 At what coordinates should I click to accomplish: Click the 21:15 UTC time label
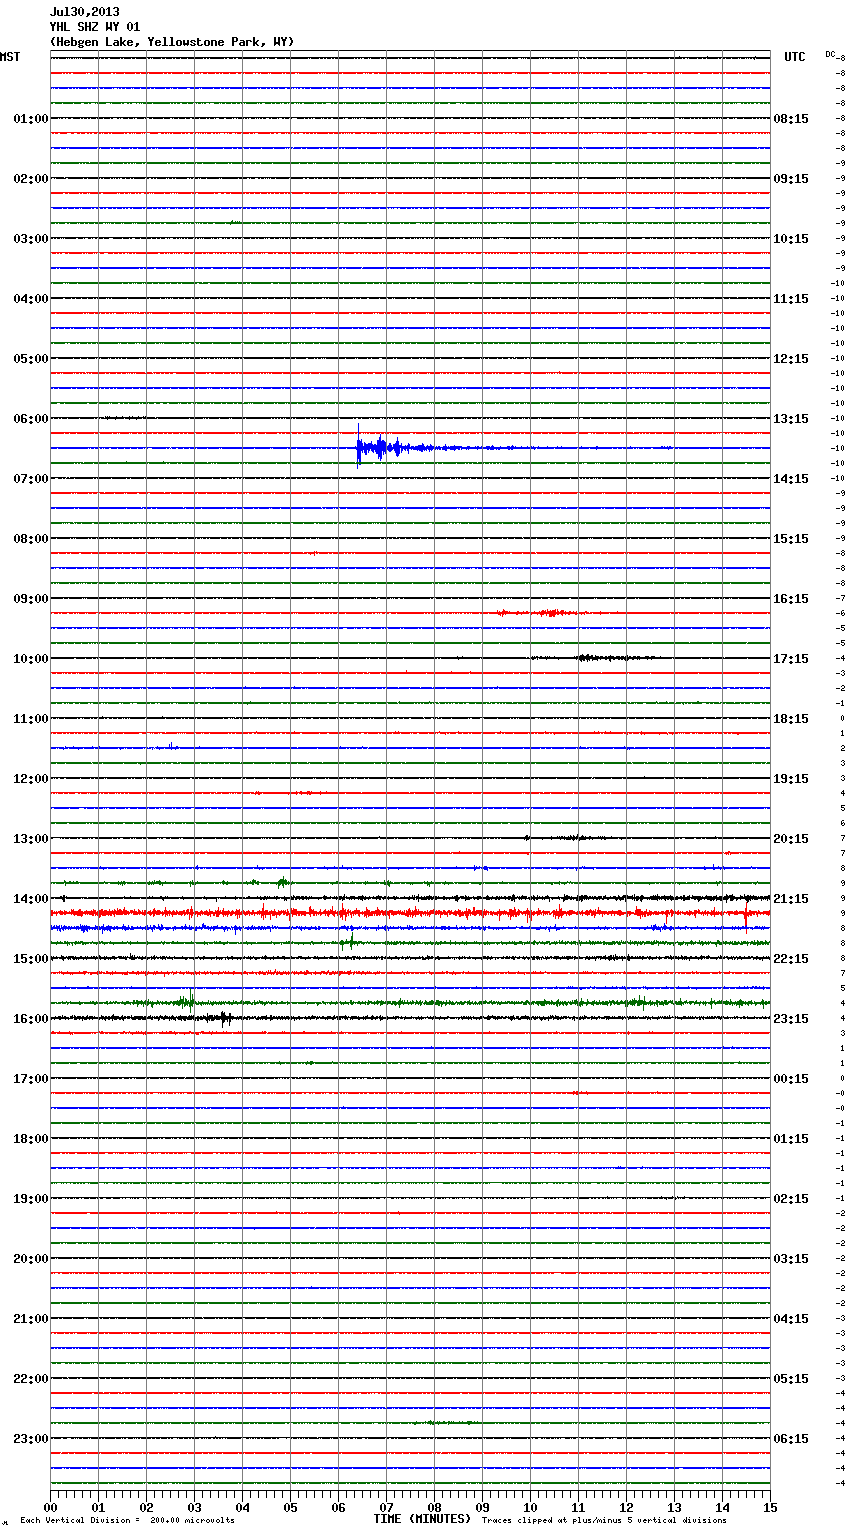click(x=791, y=899)
